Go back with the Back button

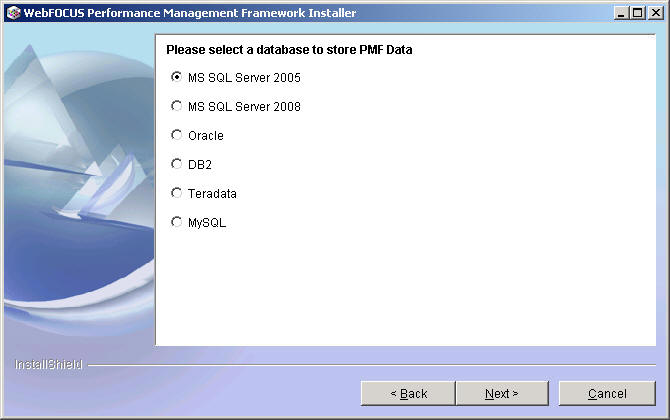(408, 393)
